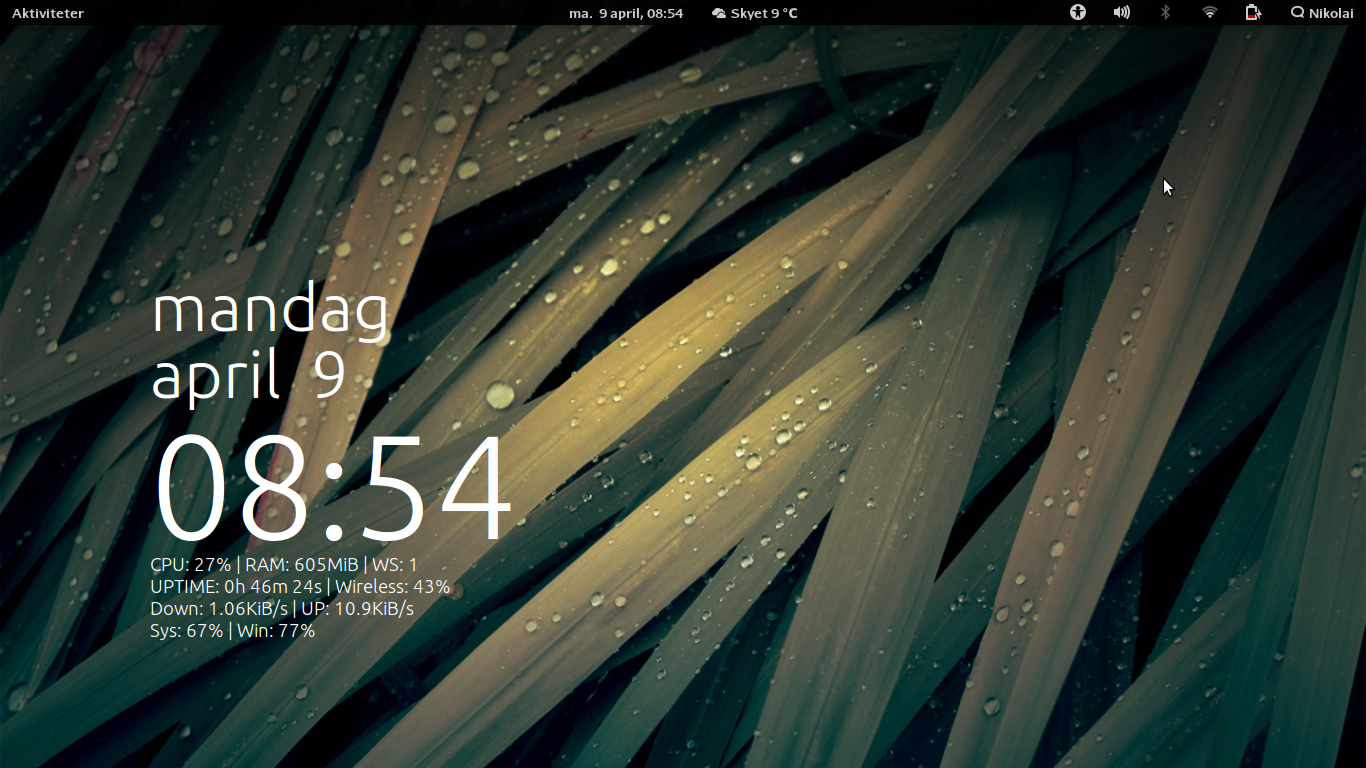Click the large 08:54 desktop clock

click(x=333, y=489)
